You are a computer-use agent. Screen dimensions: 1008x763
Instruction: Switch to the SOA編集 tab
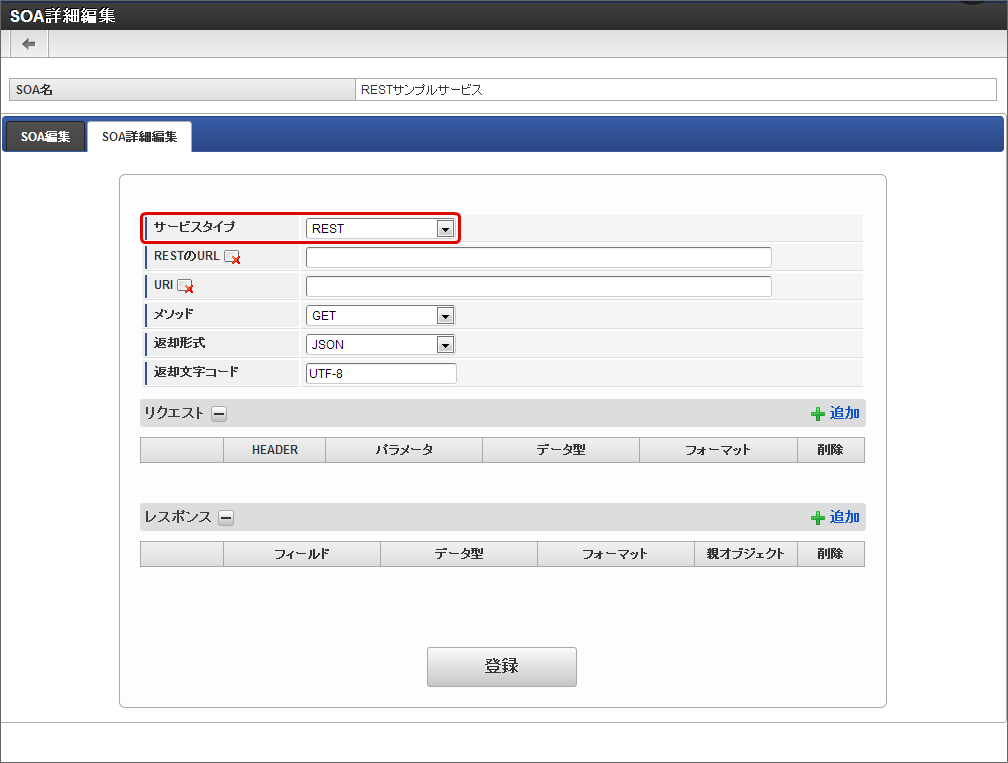[45, 136]
